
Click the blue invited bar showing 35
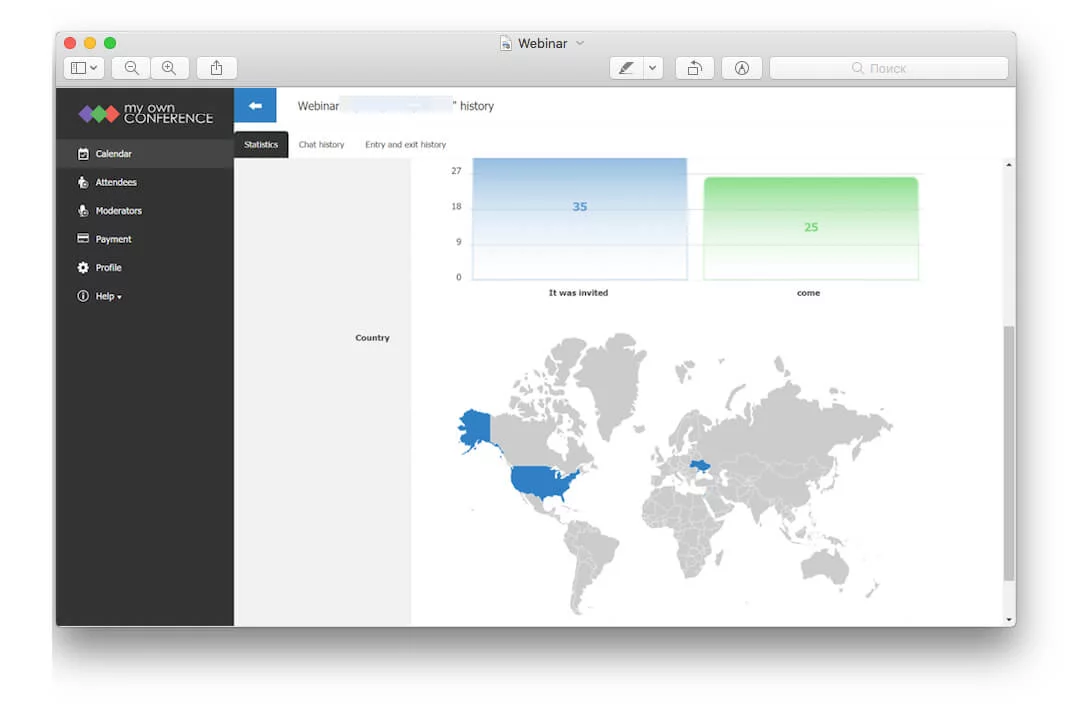[x=580, y=219]
